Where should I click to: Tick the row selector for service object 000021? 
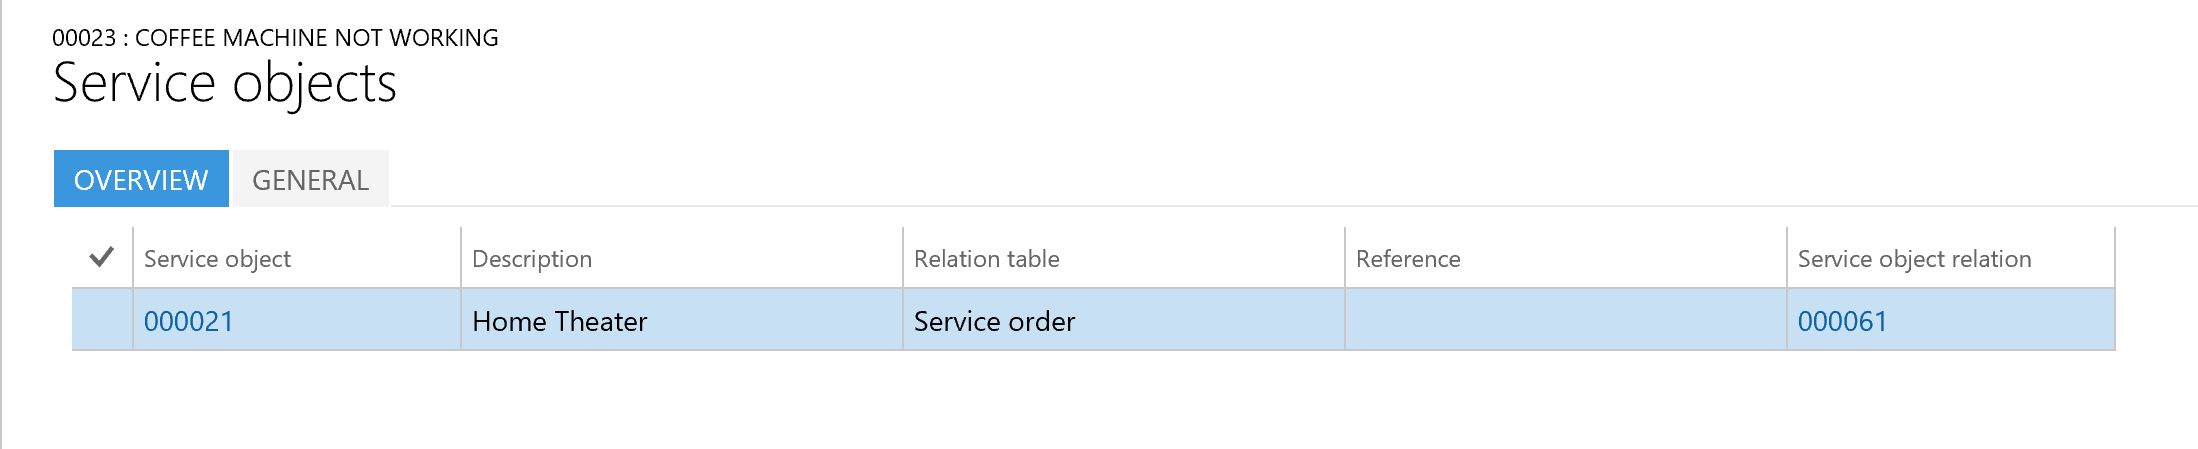click(101, 320)
